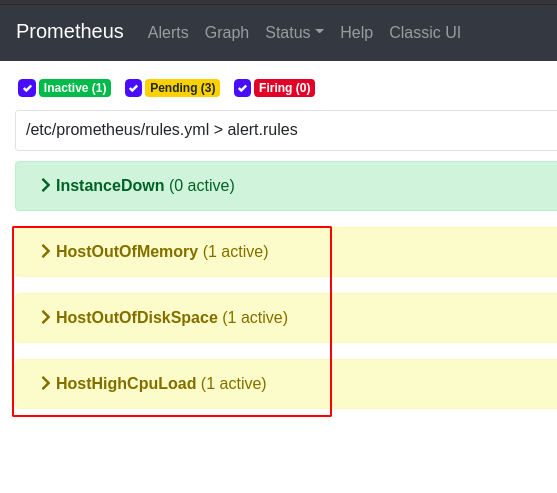Uncheck the Inactive alerts checkbox
Viewport: 557px width, 493px height.
pos(27,88)
